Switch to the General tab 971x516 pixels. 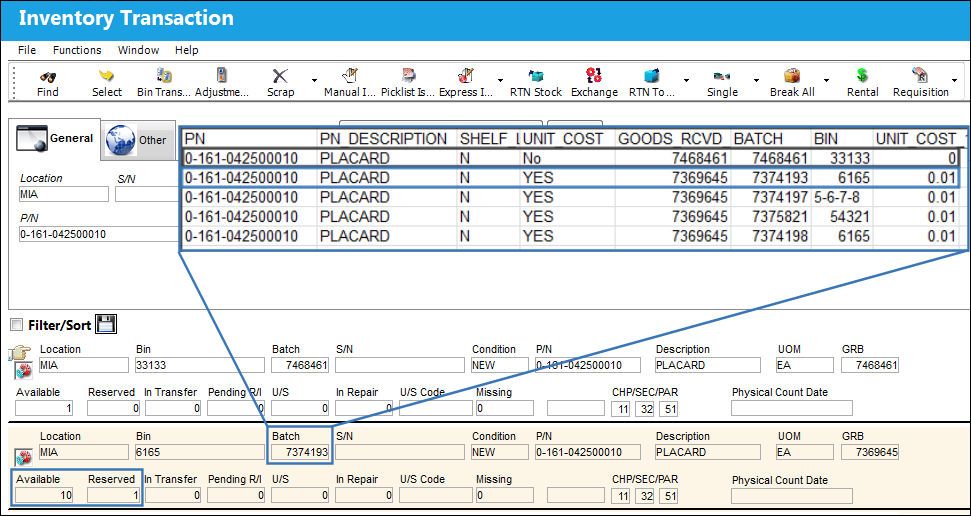pos(54,138)
